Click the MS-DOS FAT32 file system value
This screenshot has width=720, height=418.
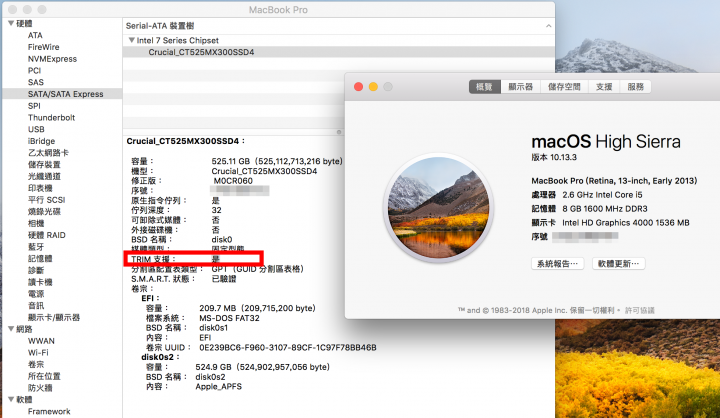point(229,318)
